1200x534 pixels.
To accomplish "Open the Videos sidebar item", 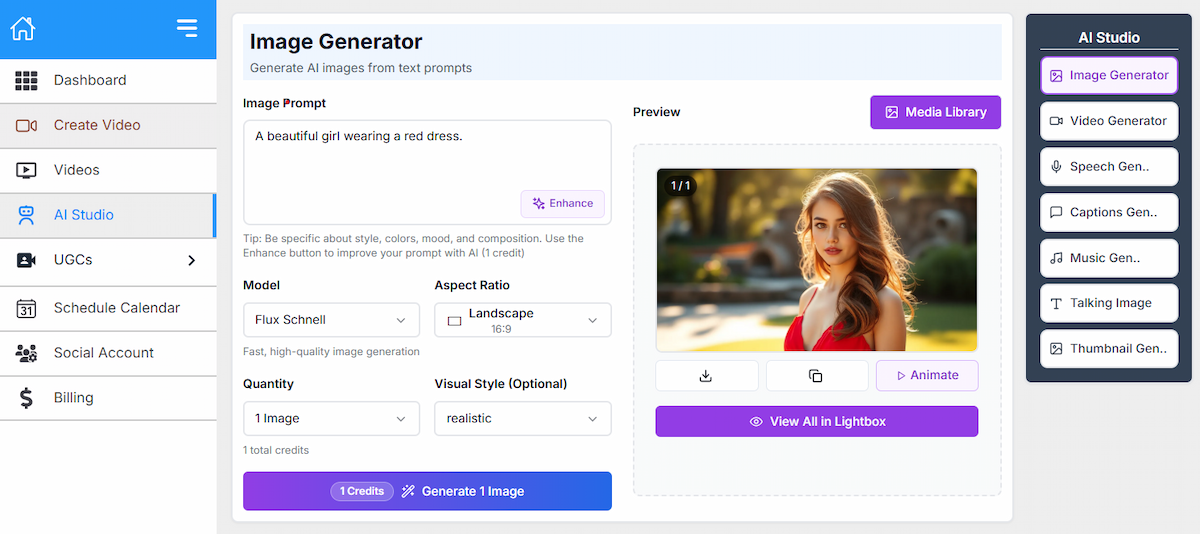I will coord(108,170).
